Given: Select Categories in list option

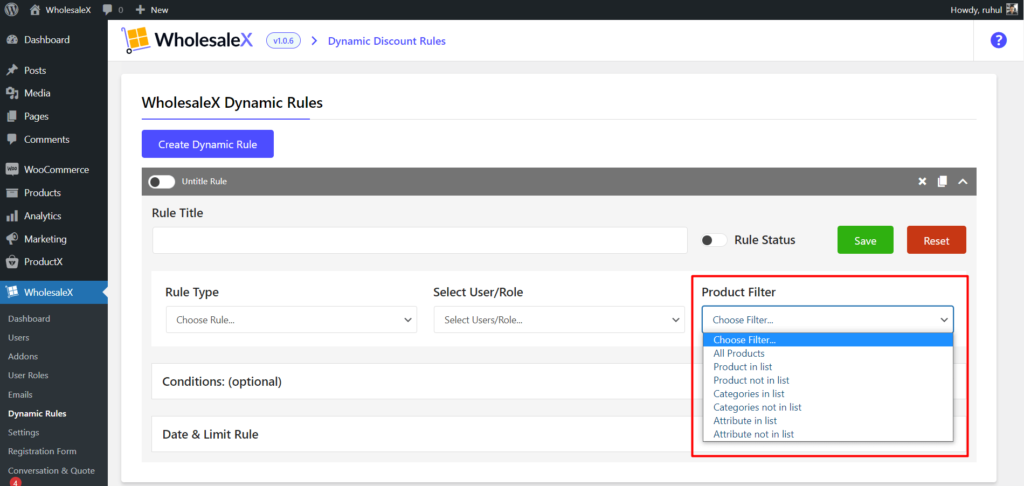Looking at the screenshot, I should point(827,394).
